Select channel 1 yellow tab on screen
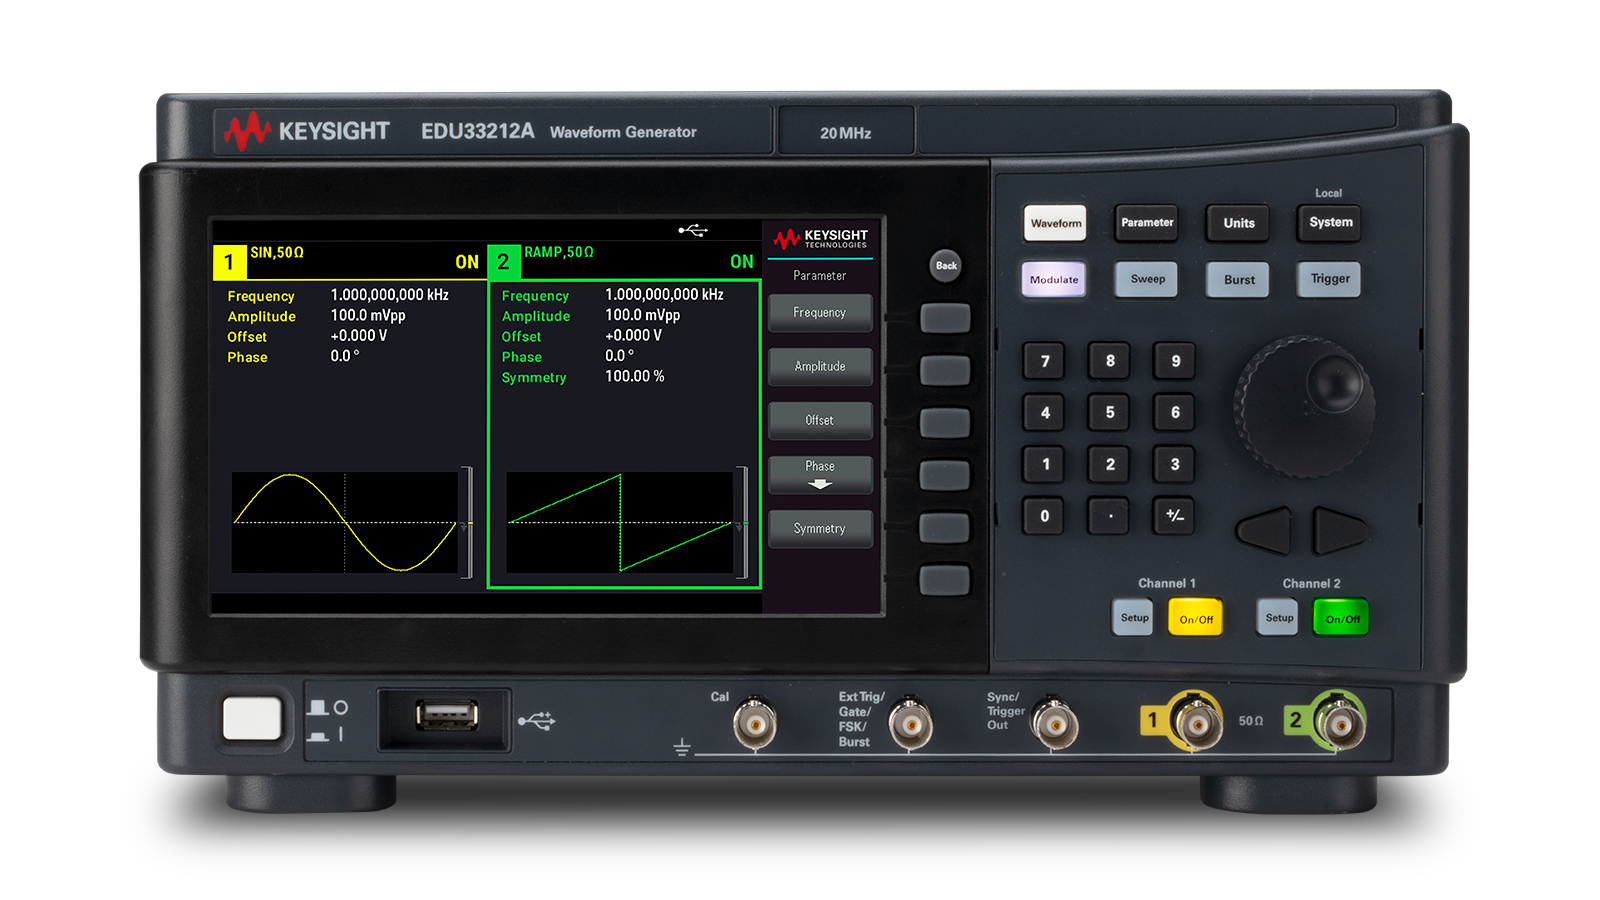 pos(230,262)
